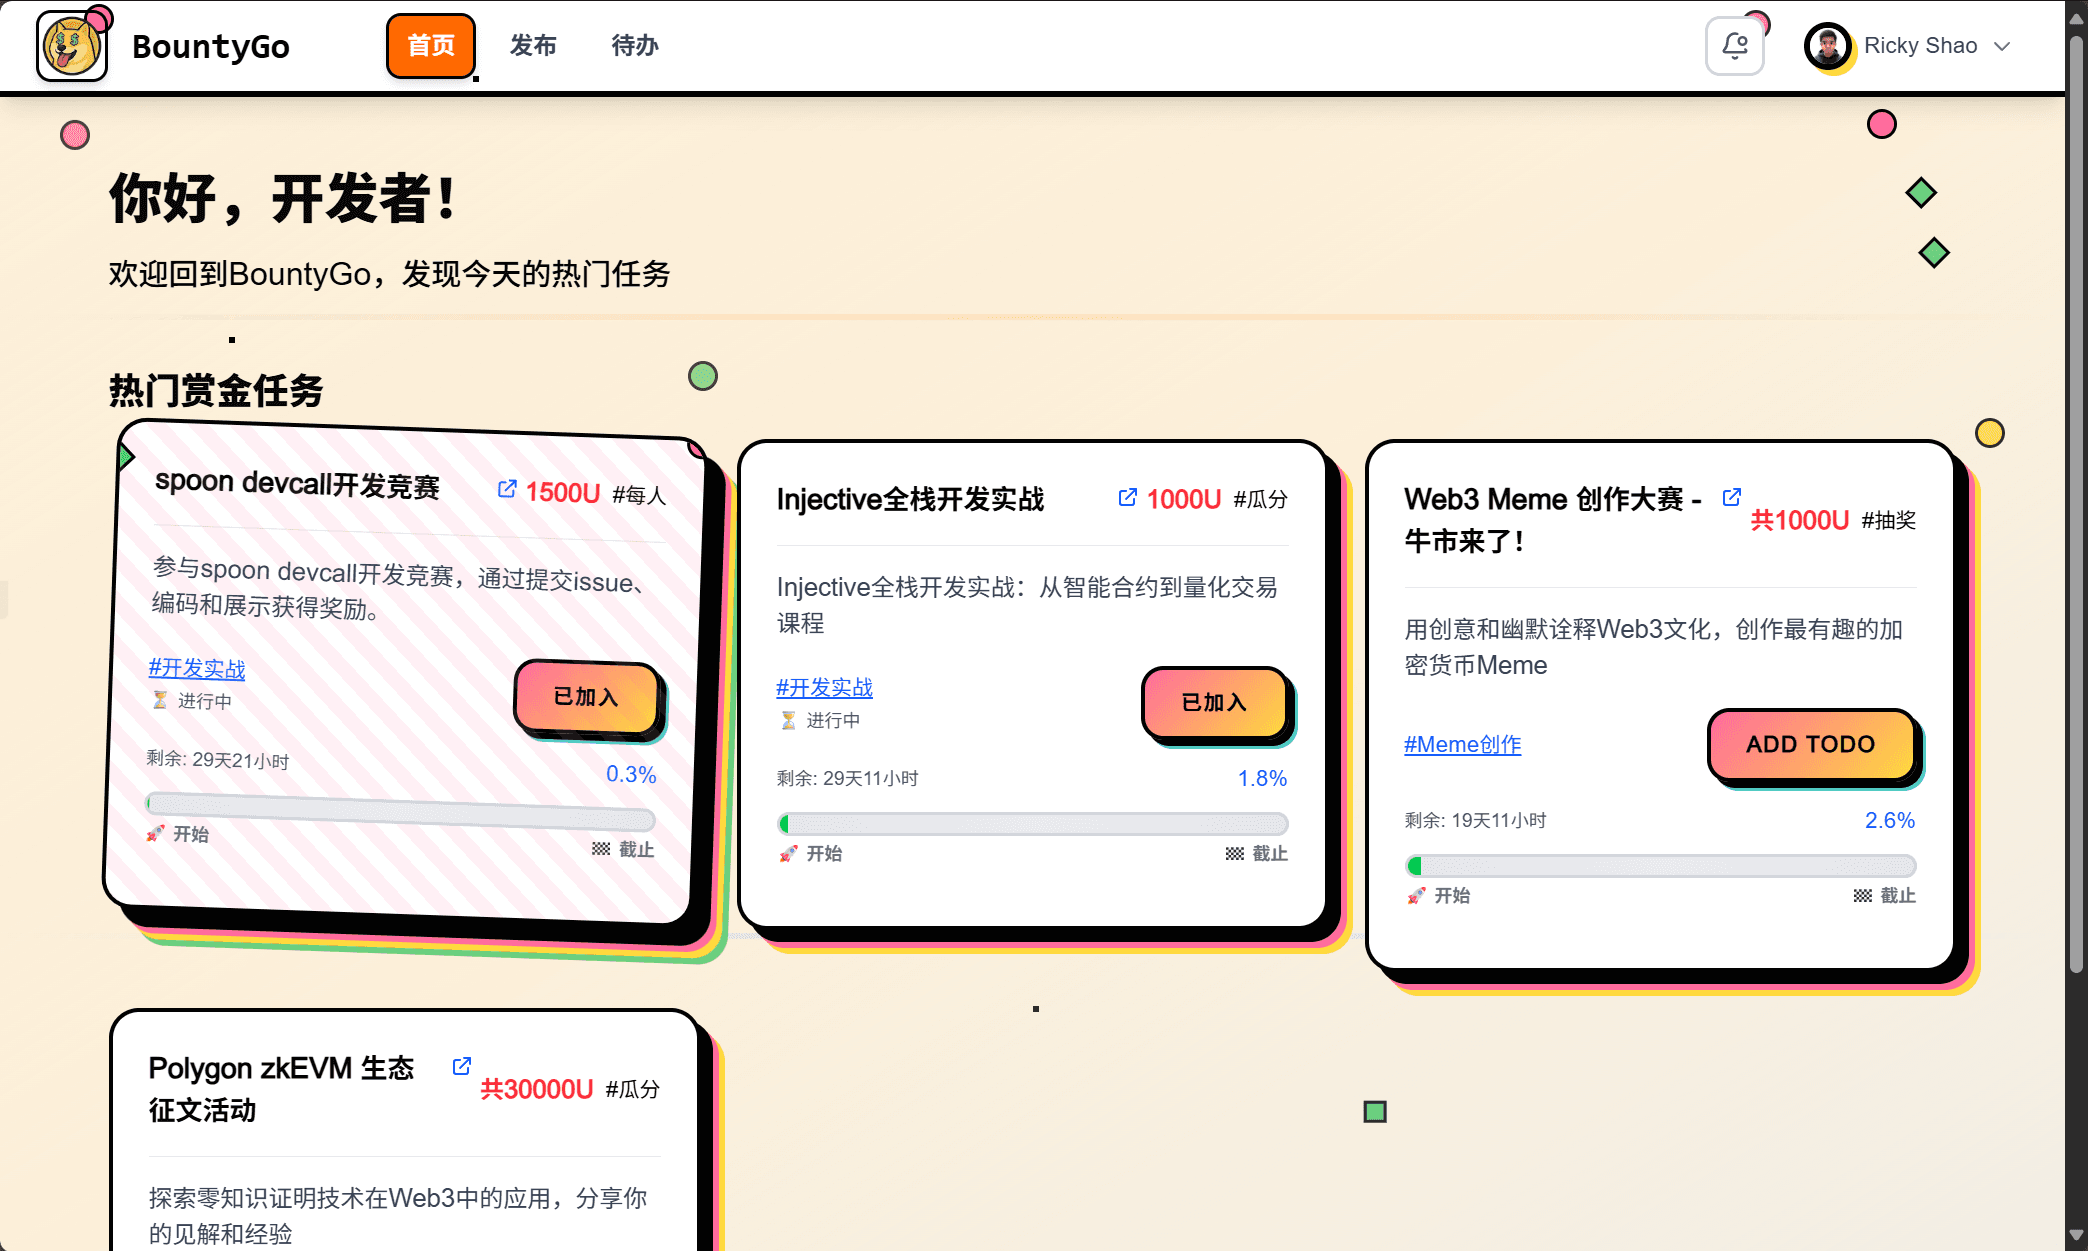Open #开发实战 tag on Injective card
This screenshot has height=1251, width=2088.
(825, 687)
